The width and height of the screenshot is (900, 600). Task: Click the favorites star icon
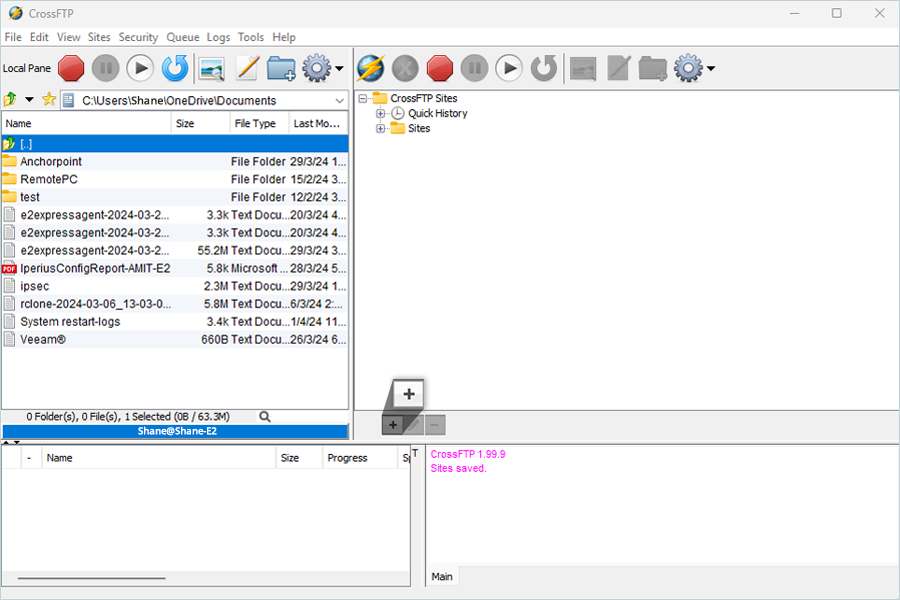coord(49,99)
